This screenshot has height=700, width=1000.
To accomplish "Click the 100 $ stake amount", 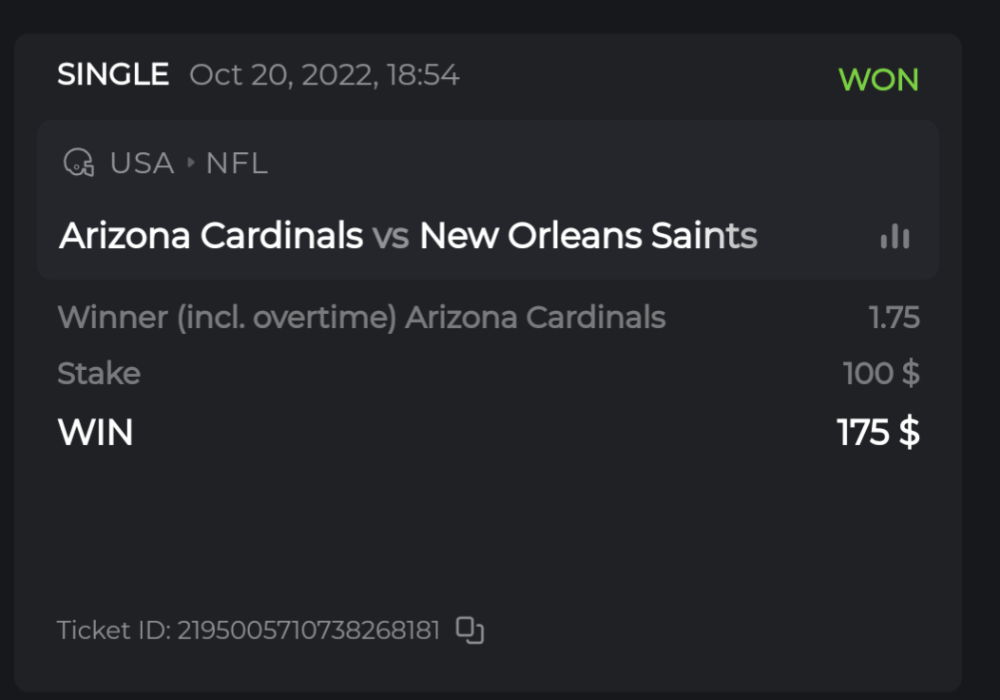I will pos(881,374).
